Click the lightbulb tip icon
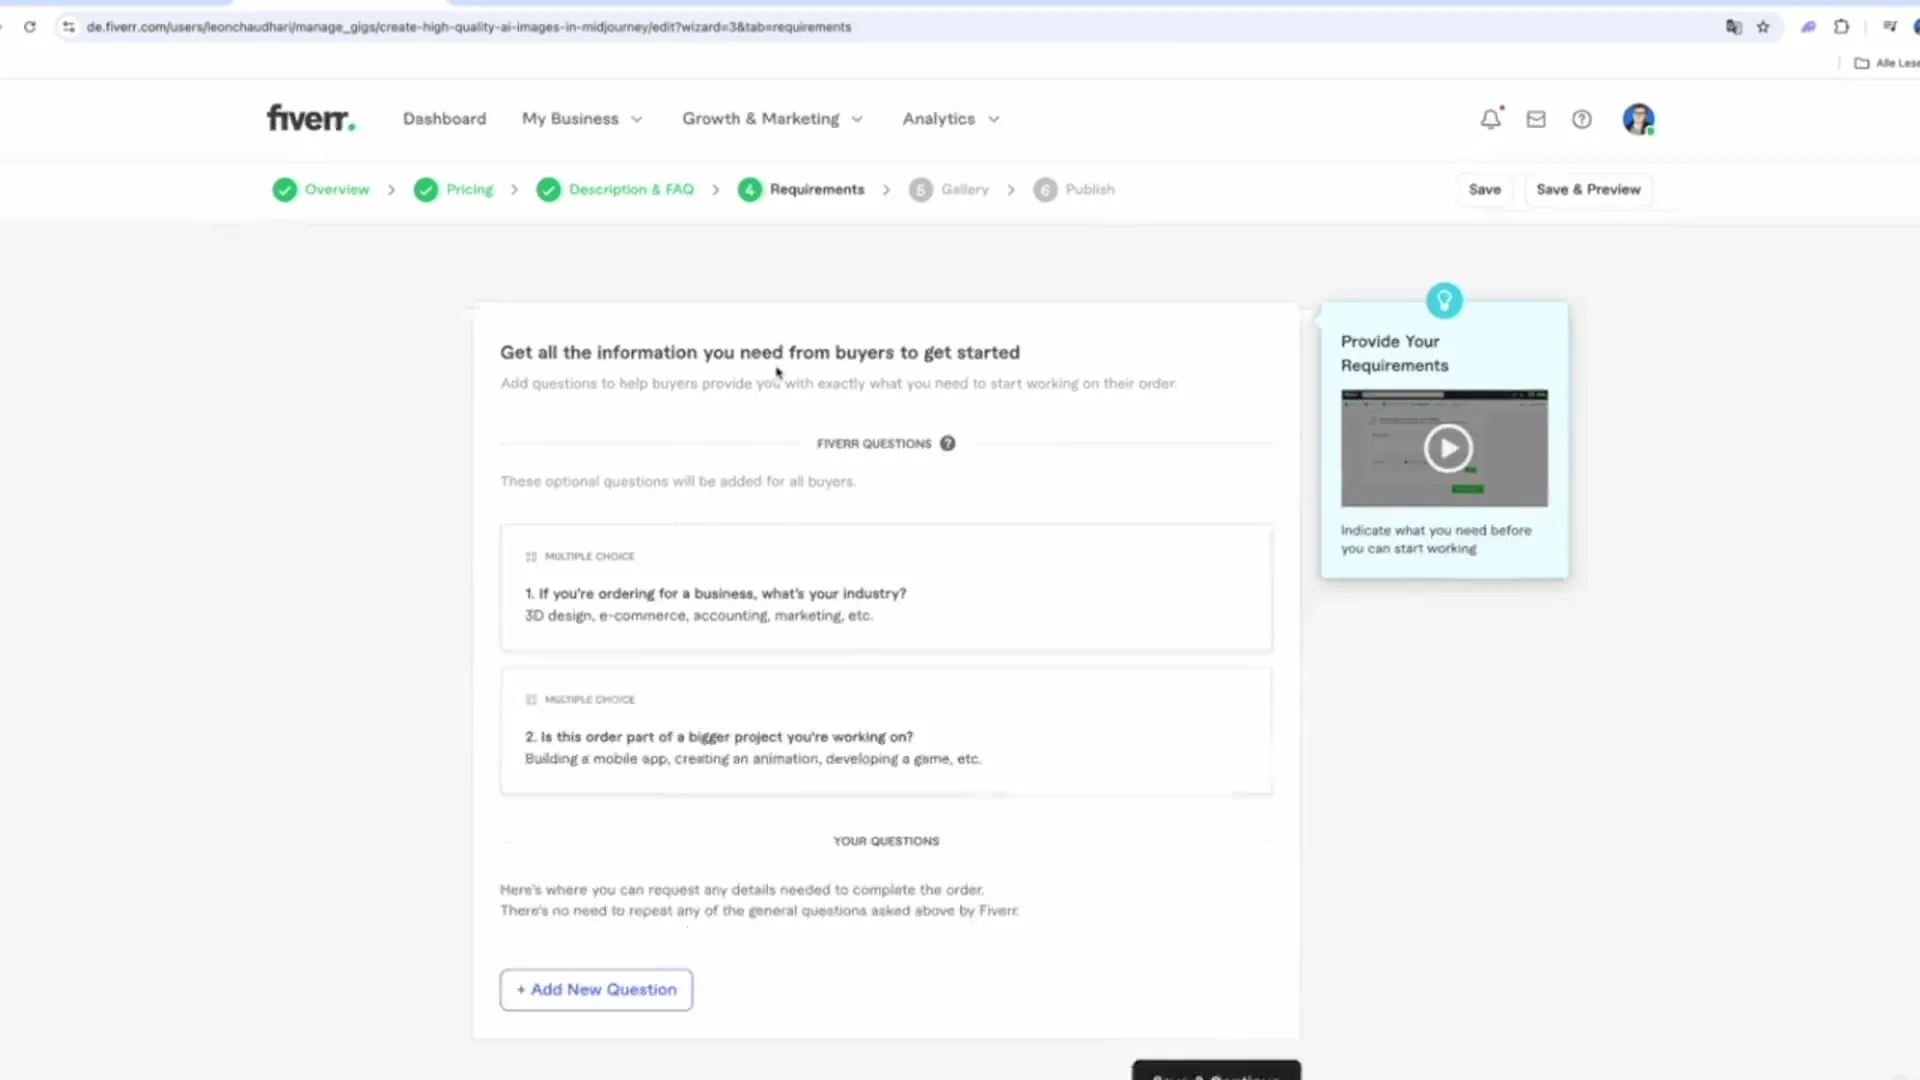 pyautogui.click(x=1444, y=300)
